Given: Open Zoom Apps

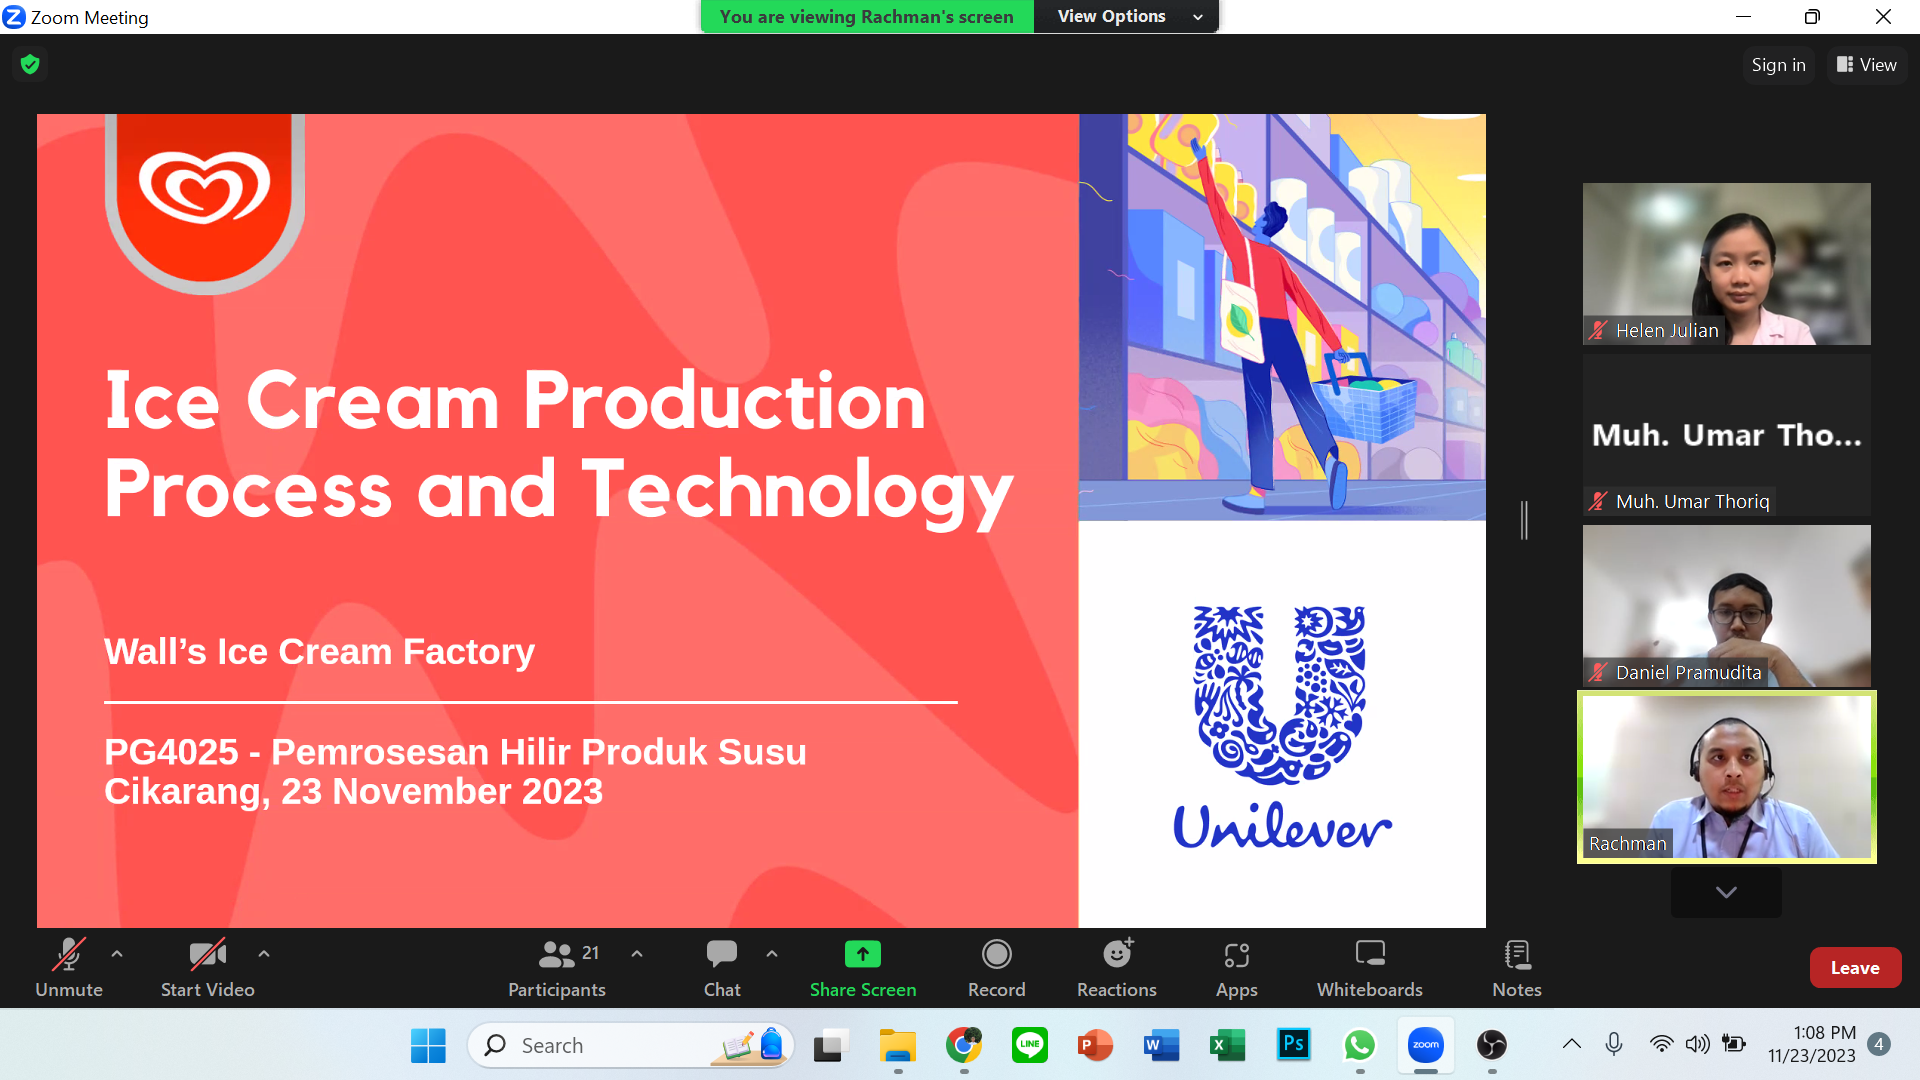Looking at the screenshot, I should 1237,967.
